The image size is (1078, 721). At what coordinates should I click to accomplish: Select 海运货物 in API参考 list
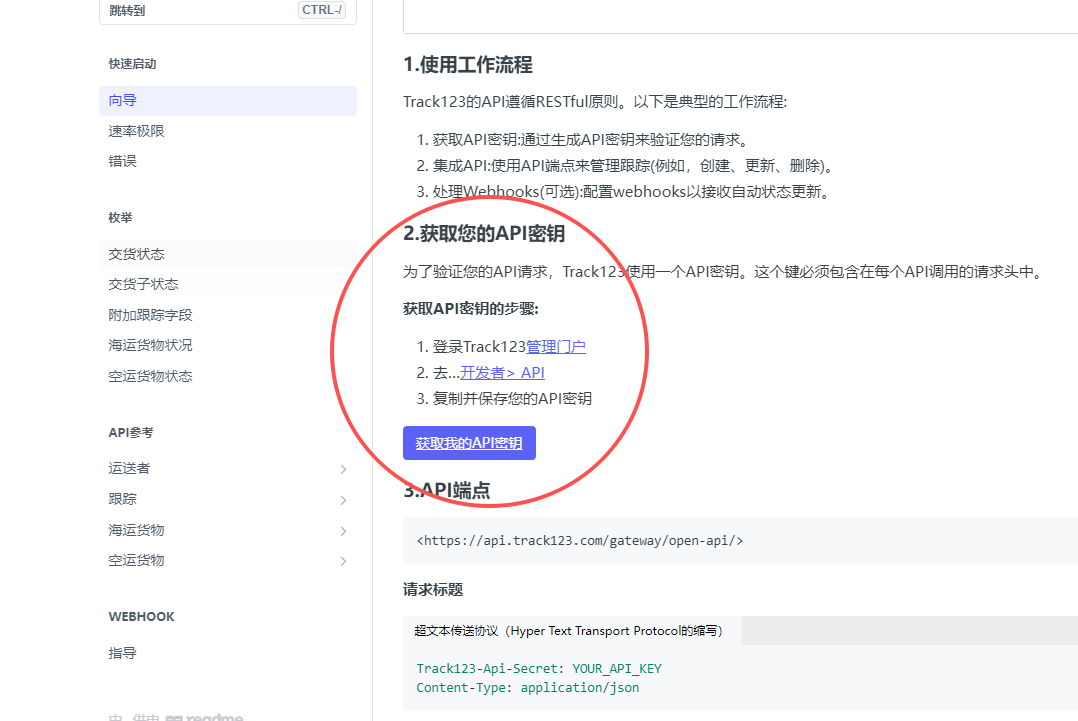click(136, 530)
